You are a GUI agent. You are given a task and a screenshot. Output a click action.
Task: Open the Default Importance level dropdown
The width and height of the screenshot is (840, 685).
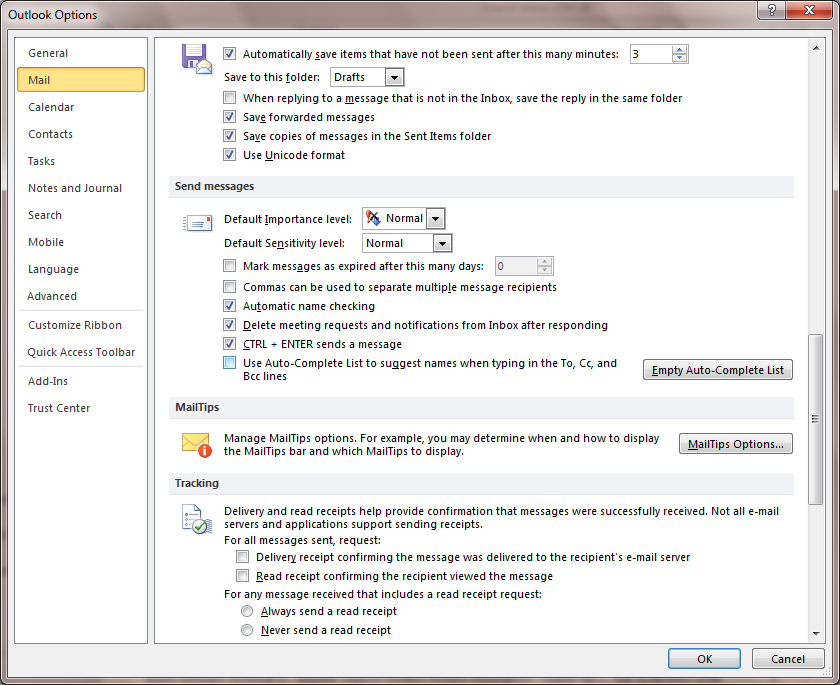point(435,218)
